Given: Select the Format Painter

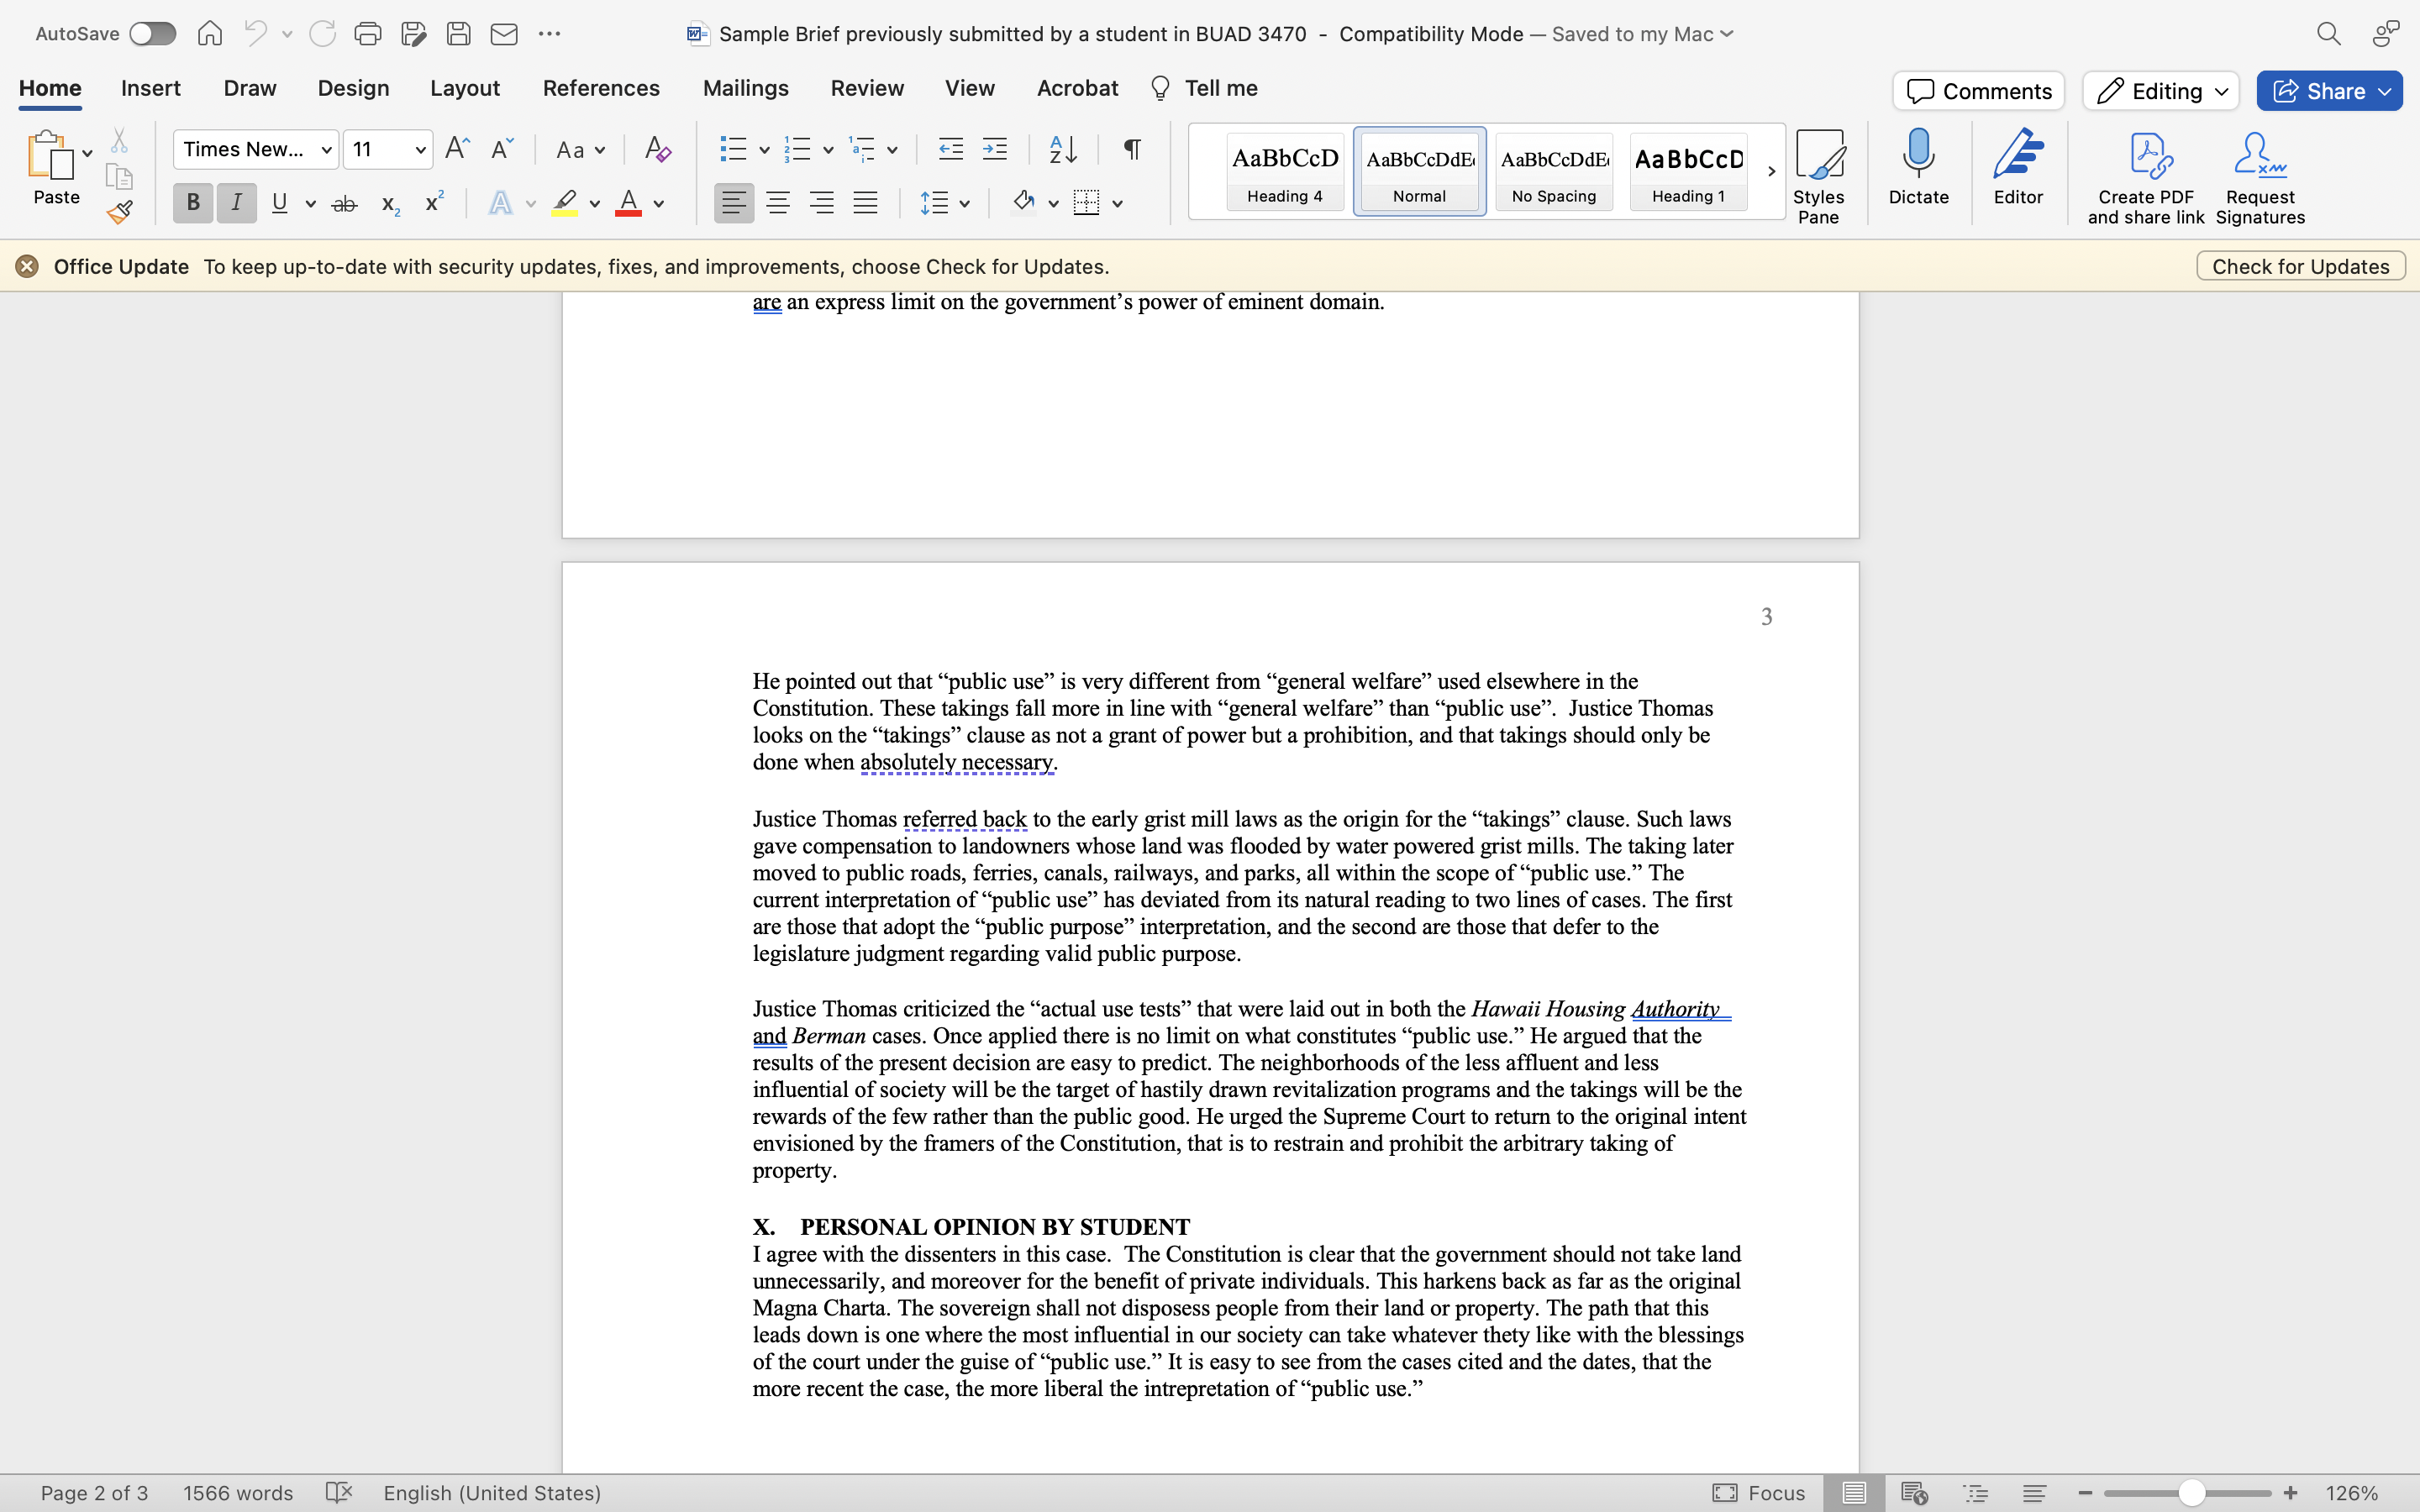Looking at the screenshot, I should click(120, 211).
